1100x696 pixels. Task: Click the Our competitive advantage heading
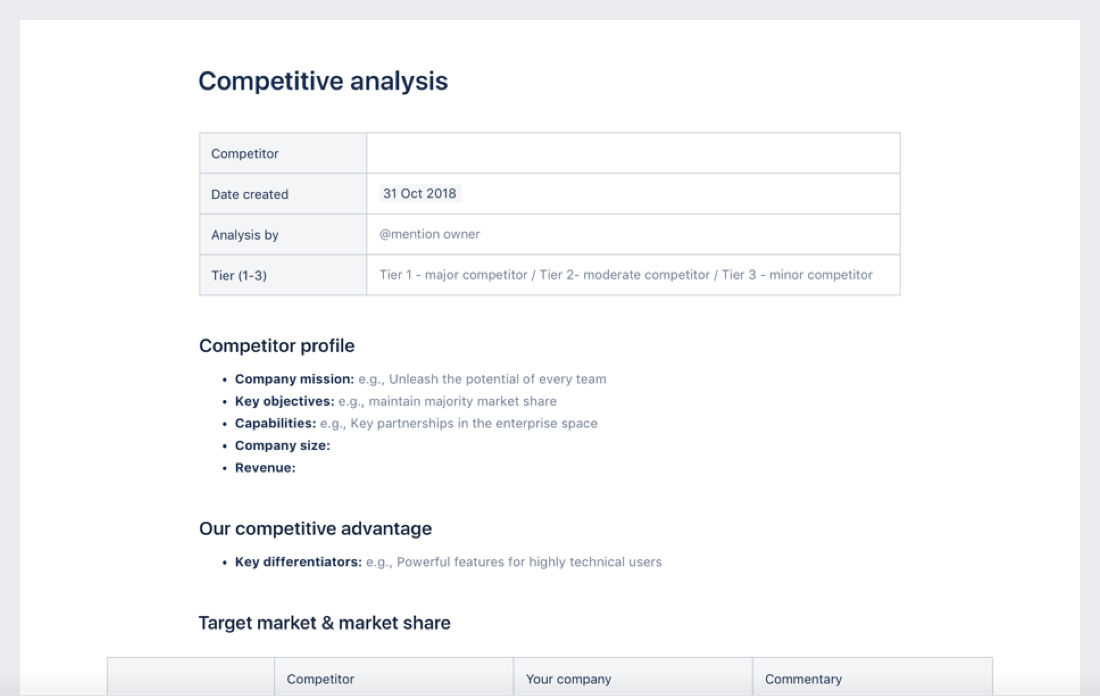tap(315, 528)
